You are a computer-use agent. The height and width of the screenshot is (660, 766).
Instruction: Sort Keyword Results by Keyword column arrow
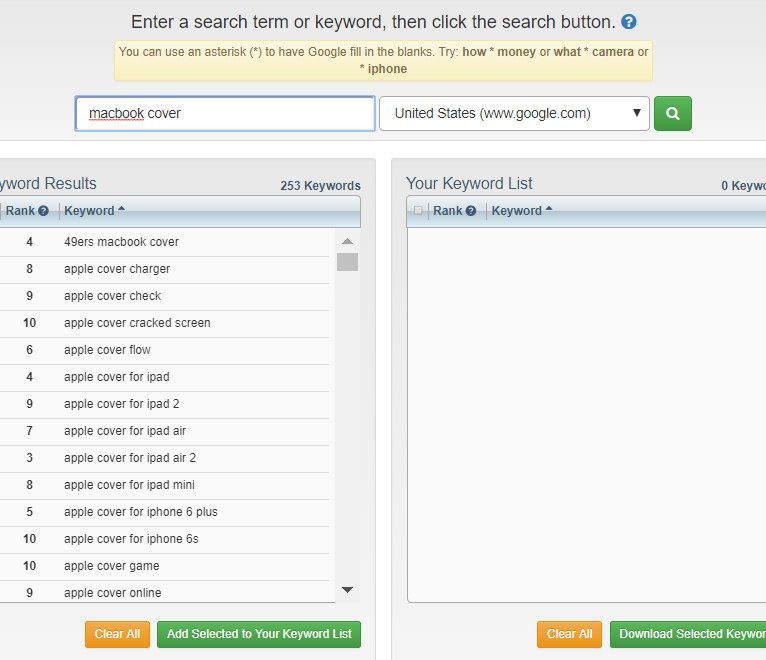coord(122,210)
